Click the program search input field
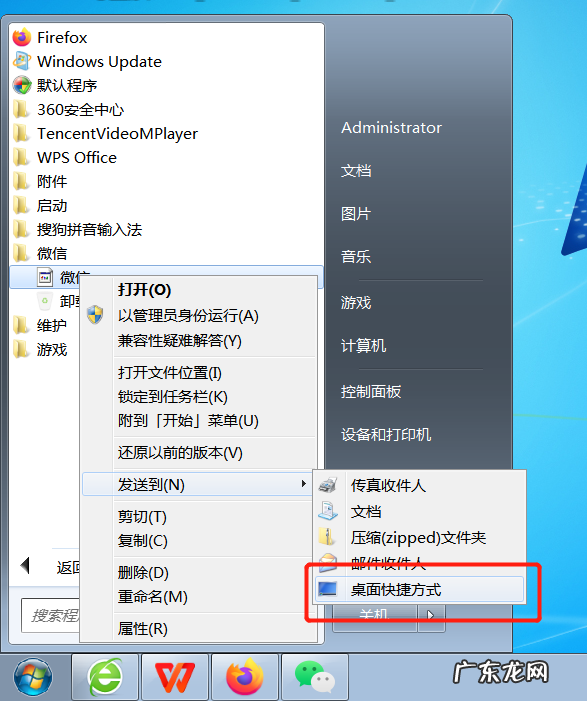The height and width of the screenshot is (701, 587). tap(51, 616)
